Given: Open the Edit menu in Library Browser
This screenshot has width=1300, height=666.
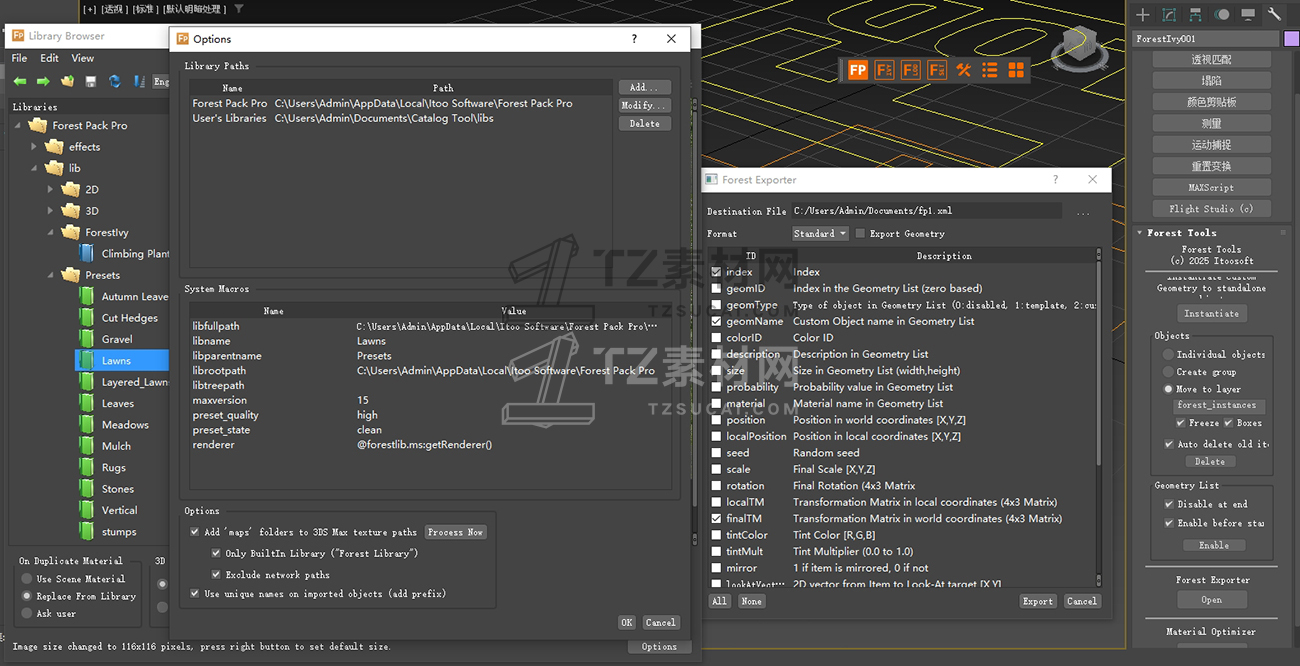Looking at the screenshot, I should pyautogui.click(x=49, y=58).
